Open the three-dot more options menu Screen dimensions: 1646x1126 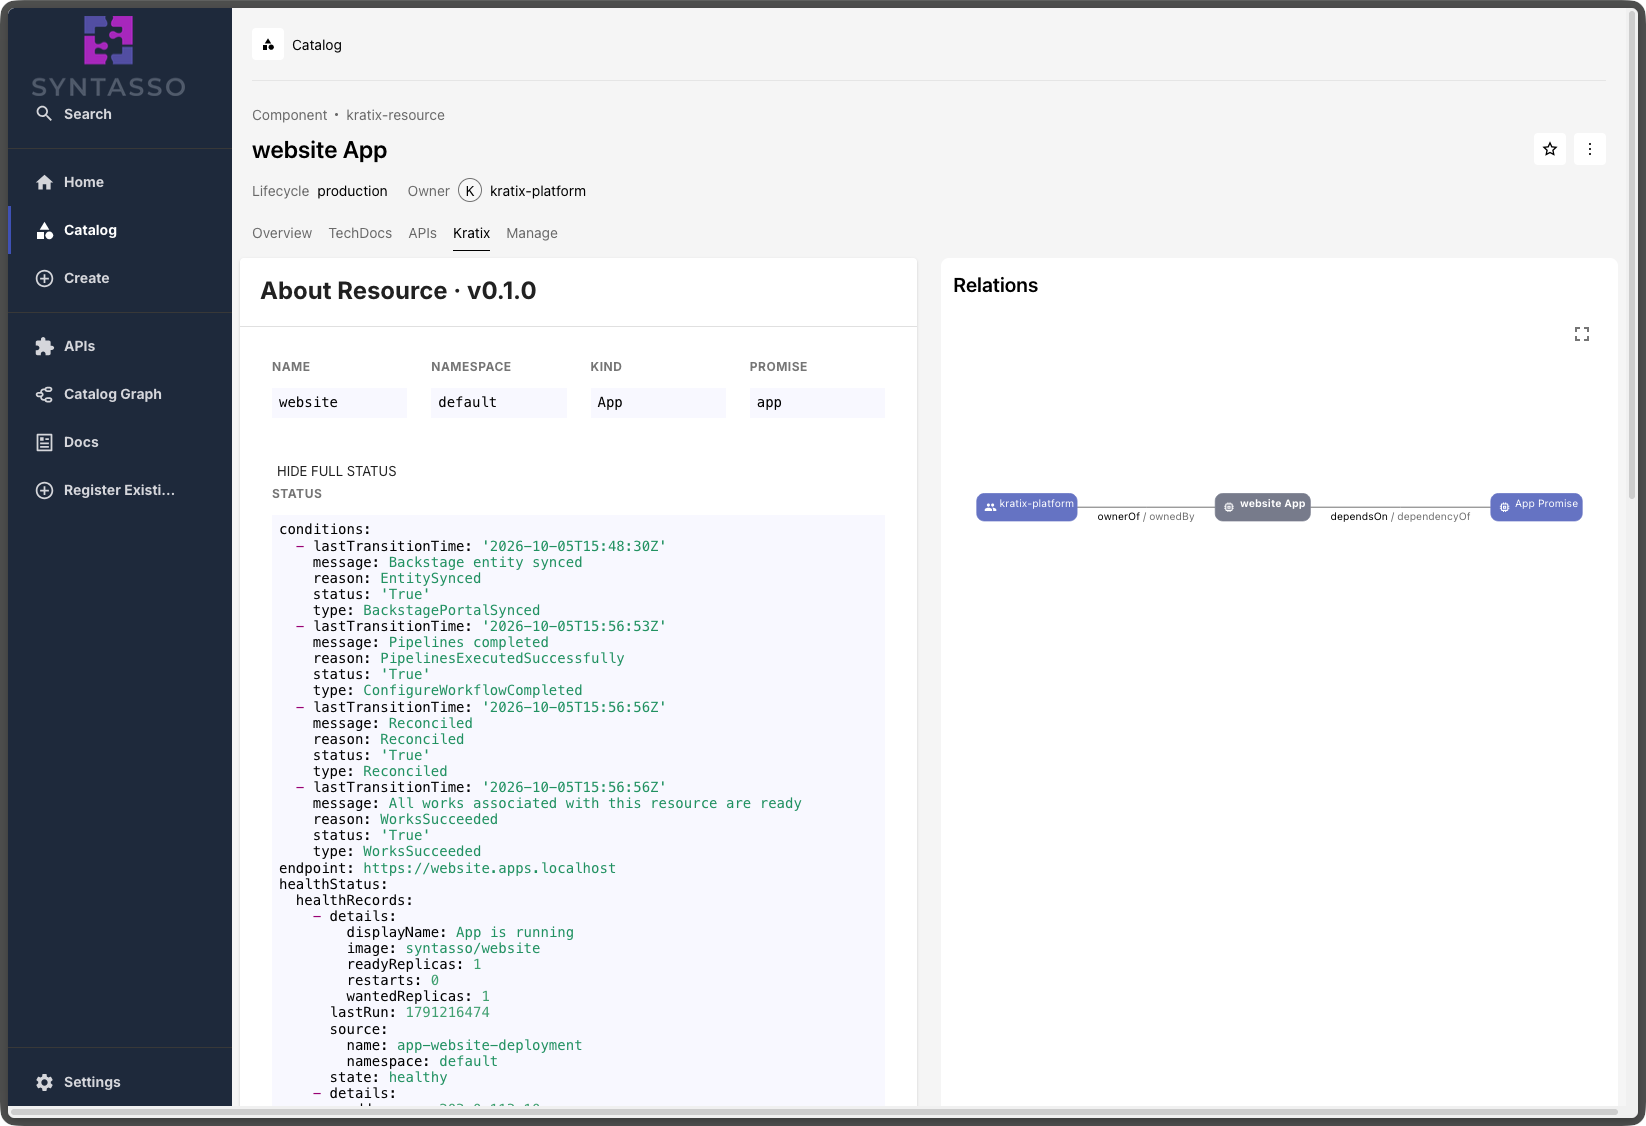1590,149
